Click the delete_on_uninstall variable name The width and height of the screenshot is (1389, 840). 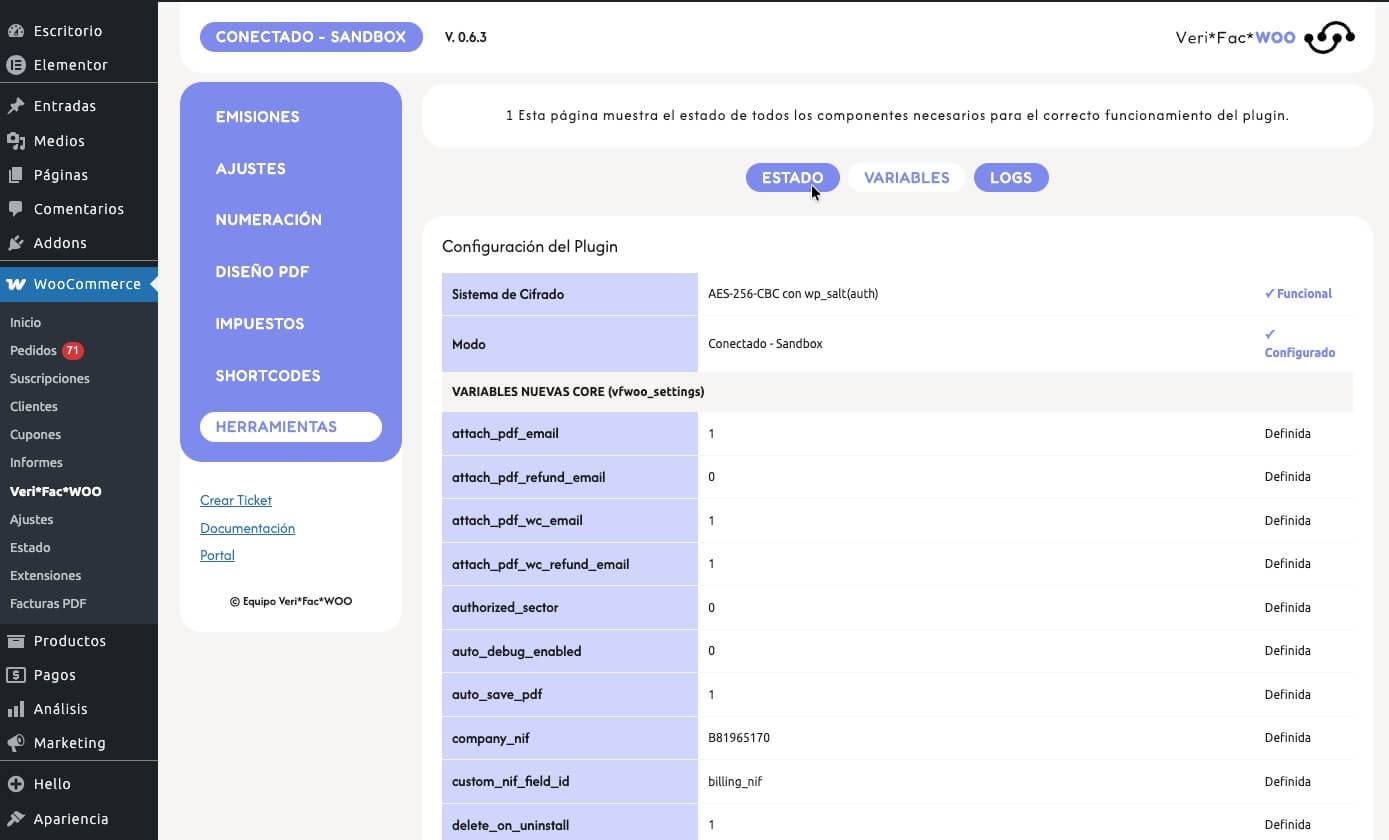(x=511, y=825)
